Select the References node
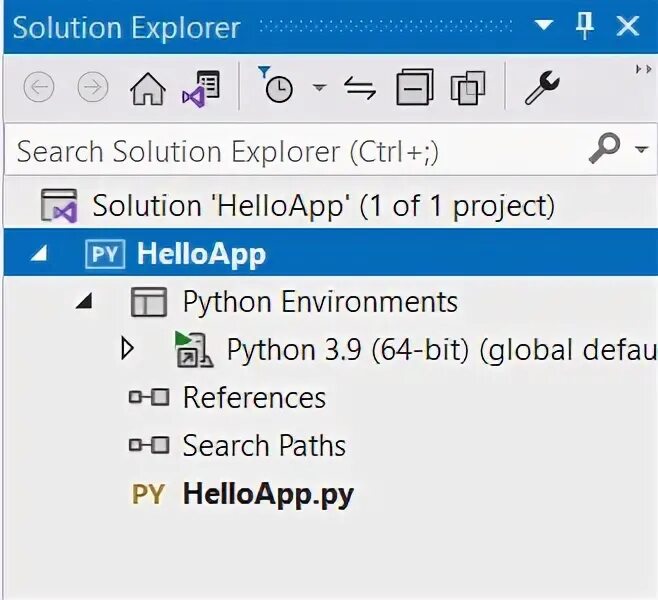658x600 pixels. [254, 398]
